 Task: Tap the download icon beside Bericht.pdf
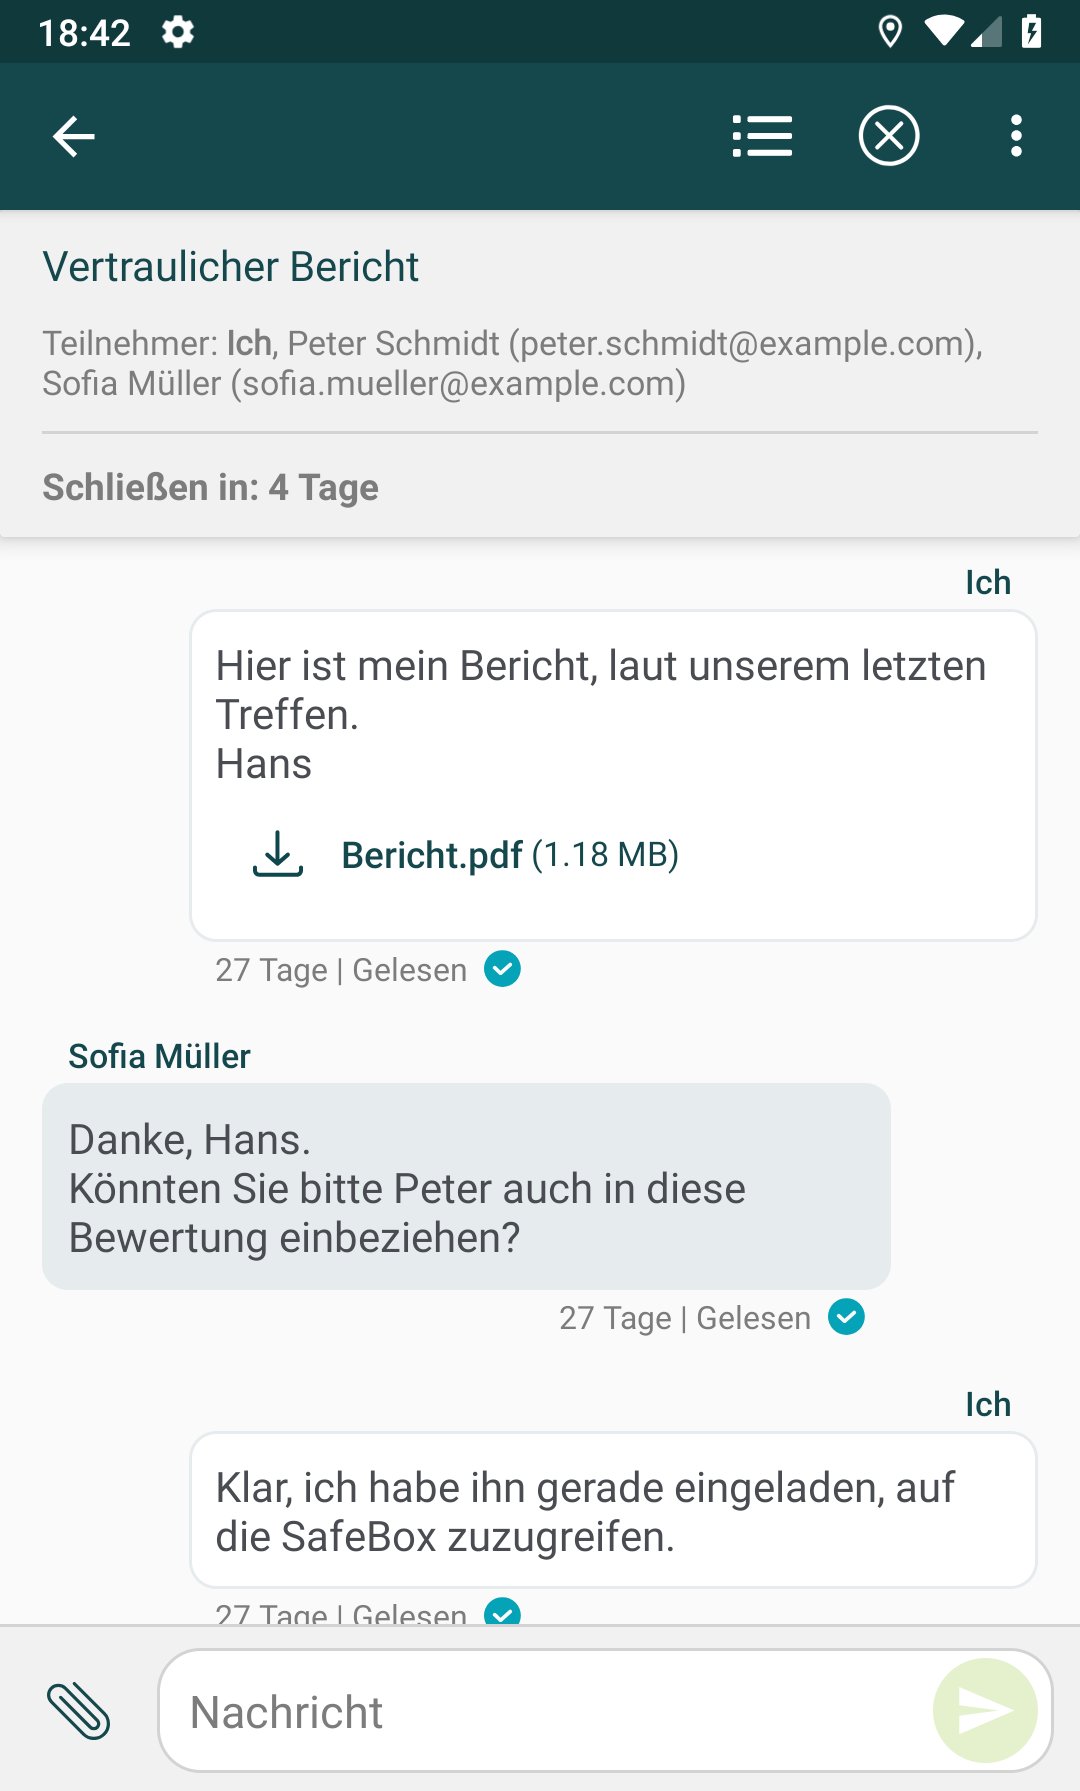277,855
